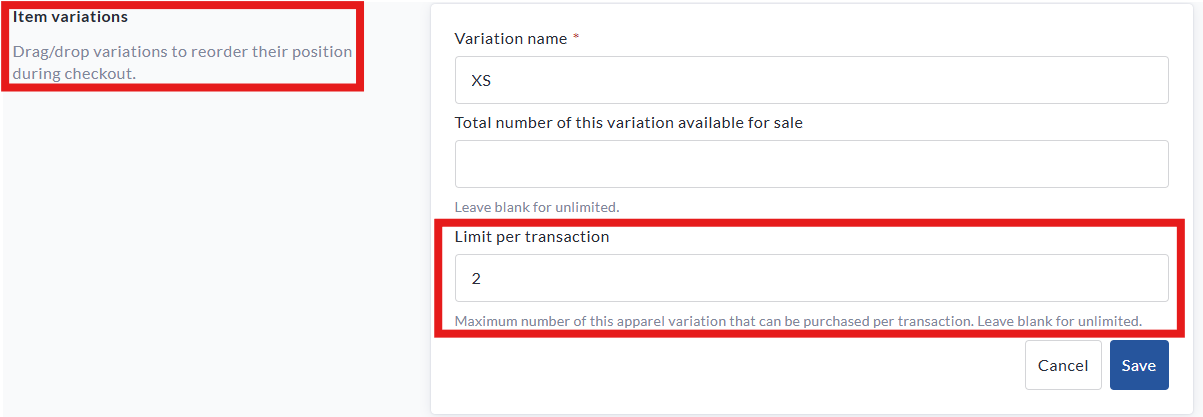Click the Save button
The height and width of the screenshot is (417, 1203).
click(1138, 365)
